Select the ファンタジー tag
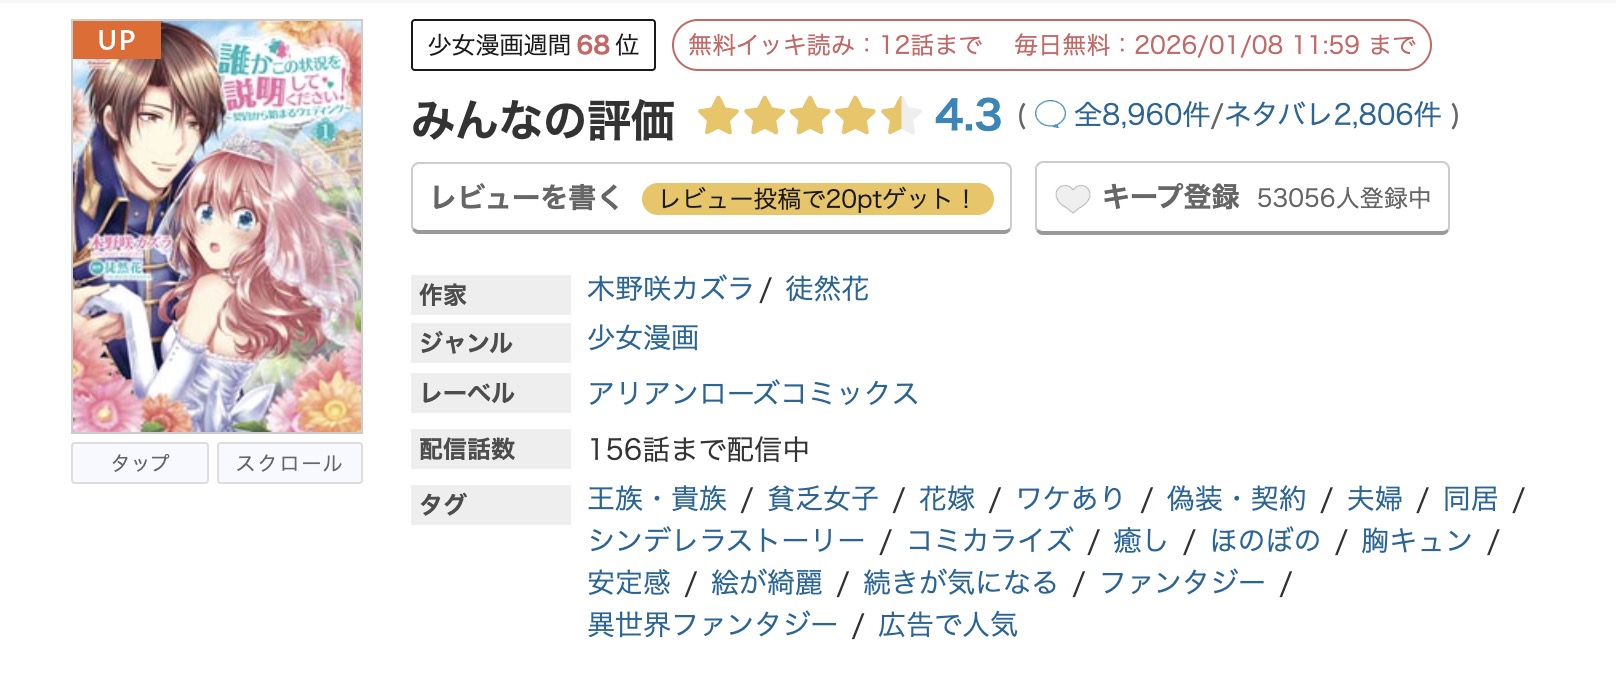Screen dimensions: 1616x674 click(x=1180, y=581)
